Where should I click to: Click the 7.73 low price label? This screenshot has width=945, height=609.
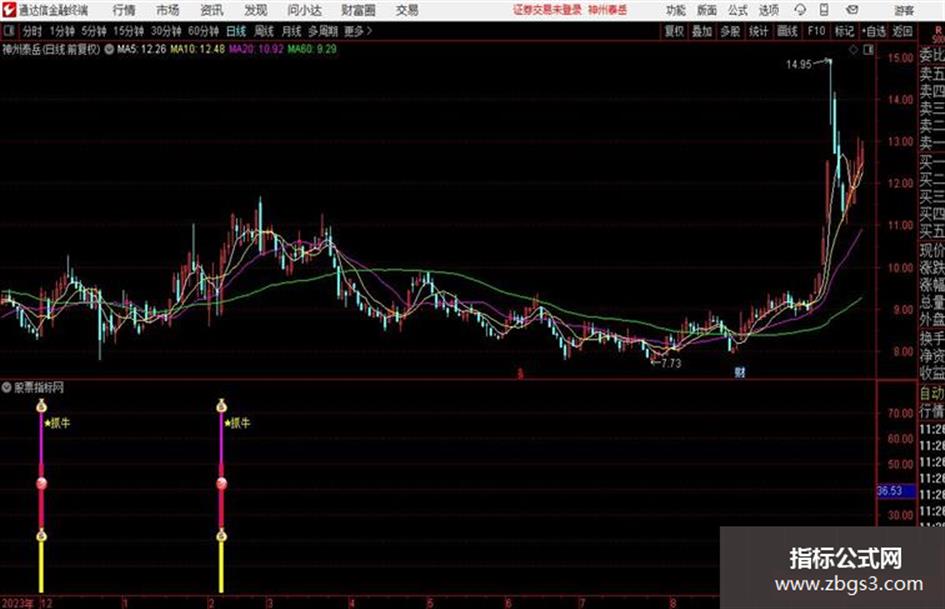point(671,364)
